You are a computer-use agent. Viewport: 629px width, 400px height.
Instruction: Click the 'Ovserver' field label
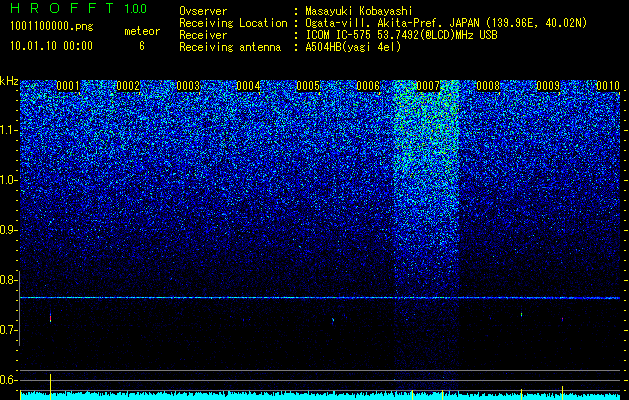(x=203, y=11)
